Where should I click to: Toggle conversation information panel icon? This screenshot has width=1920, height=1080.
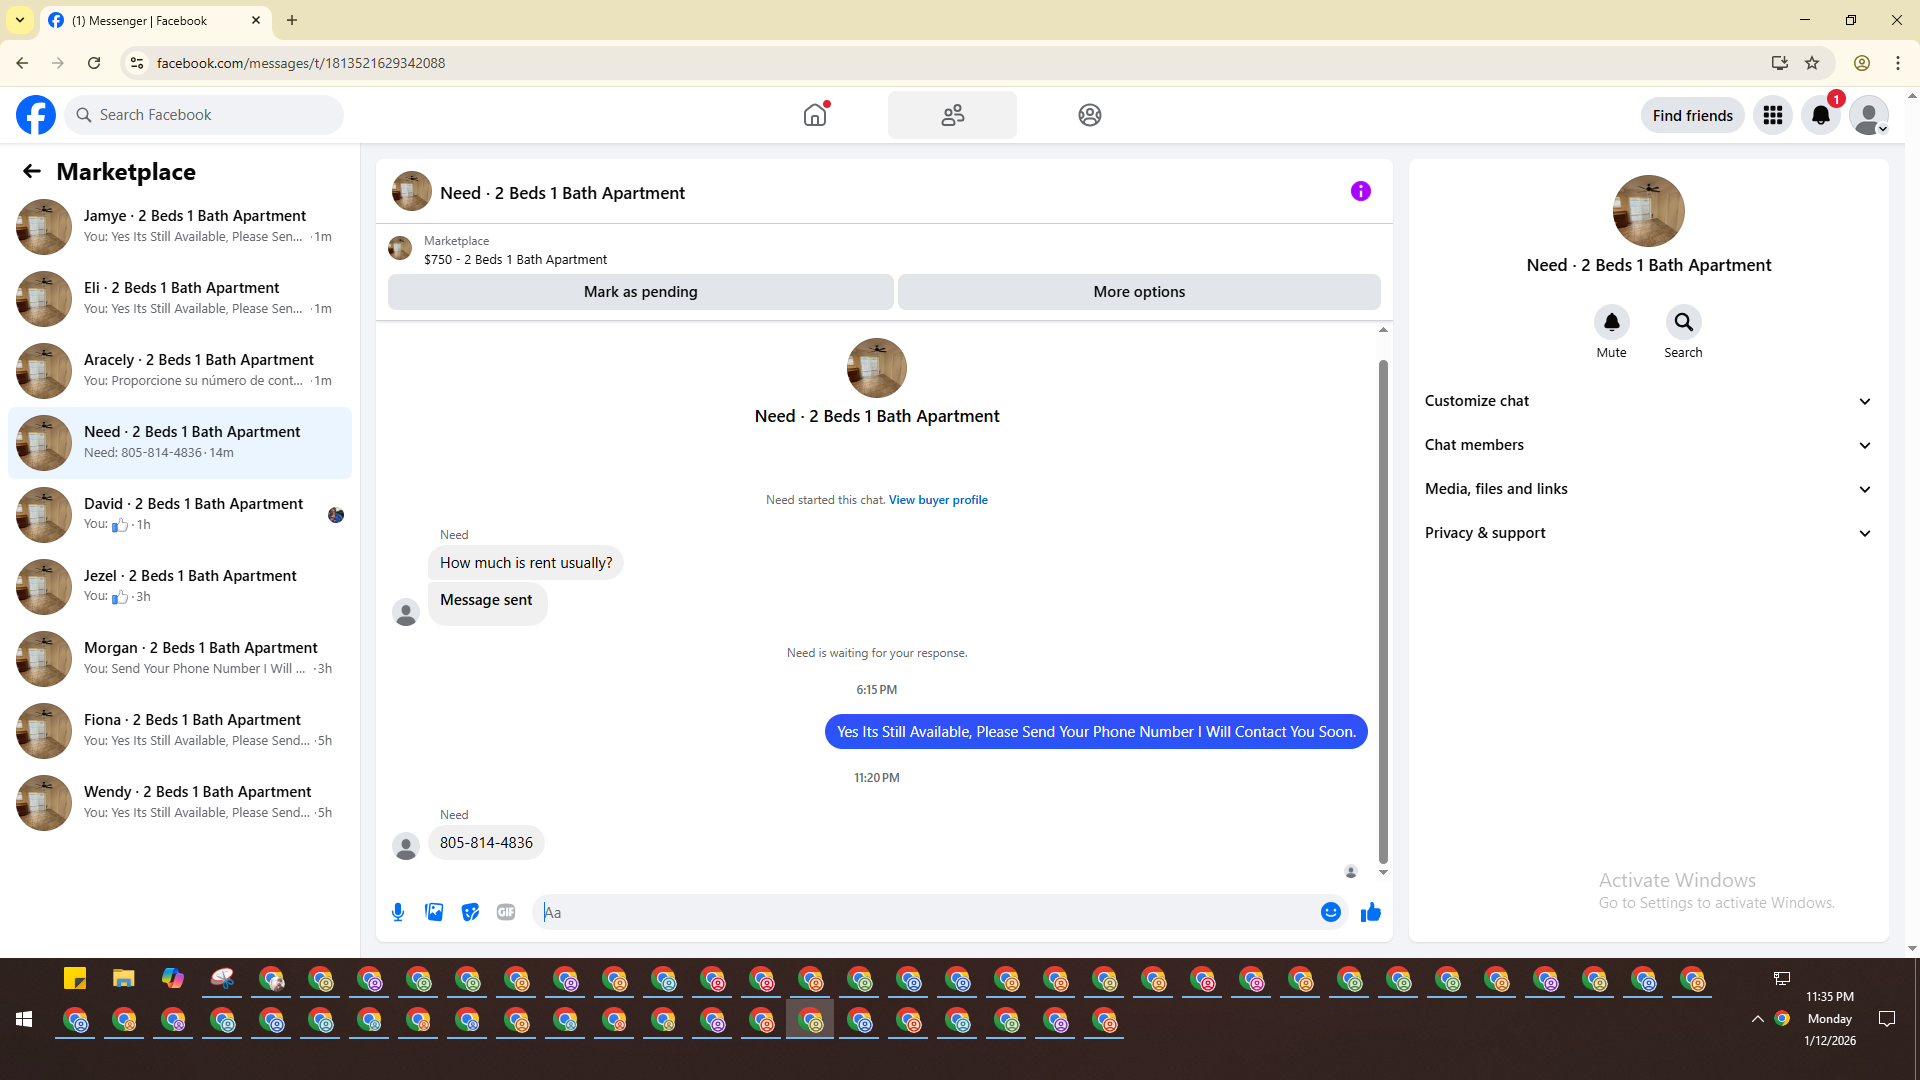coord(1360,191)
